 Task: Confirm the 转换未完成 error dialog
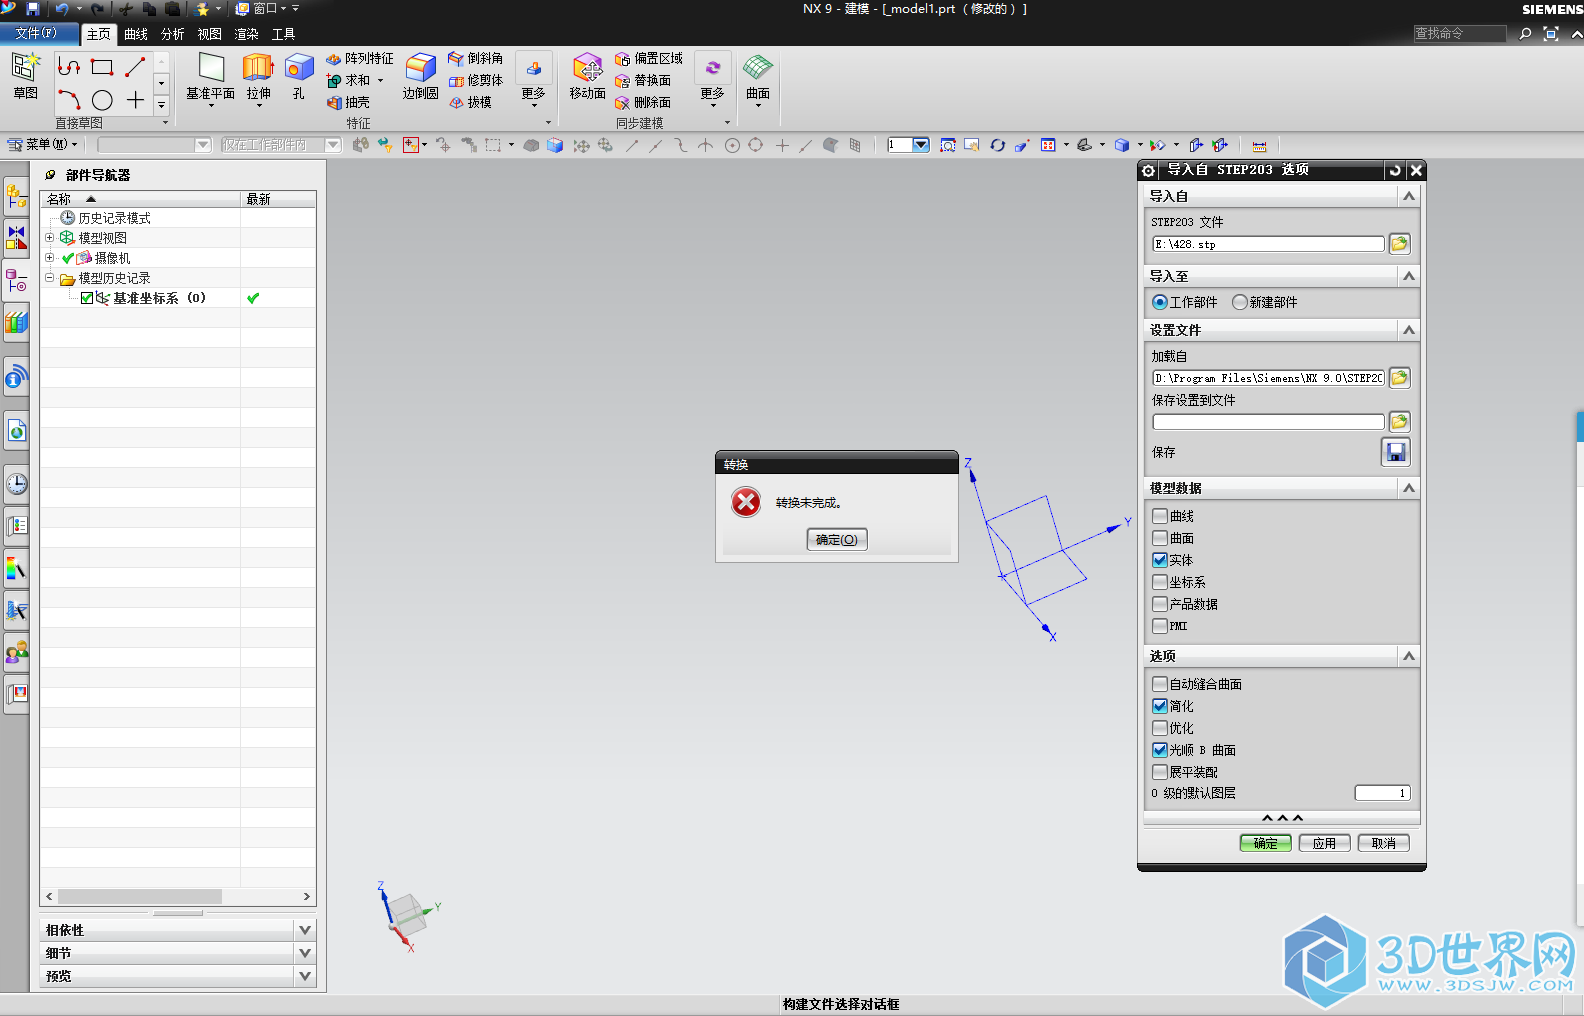point(837,540)
